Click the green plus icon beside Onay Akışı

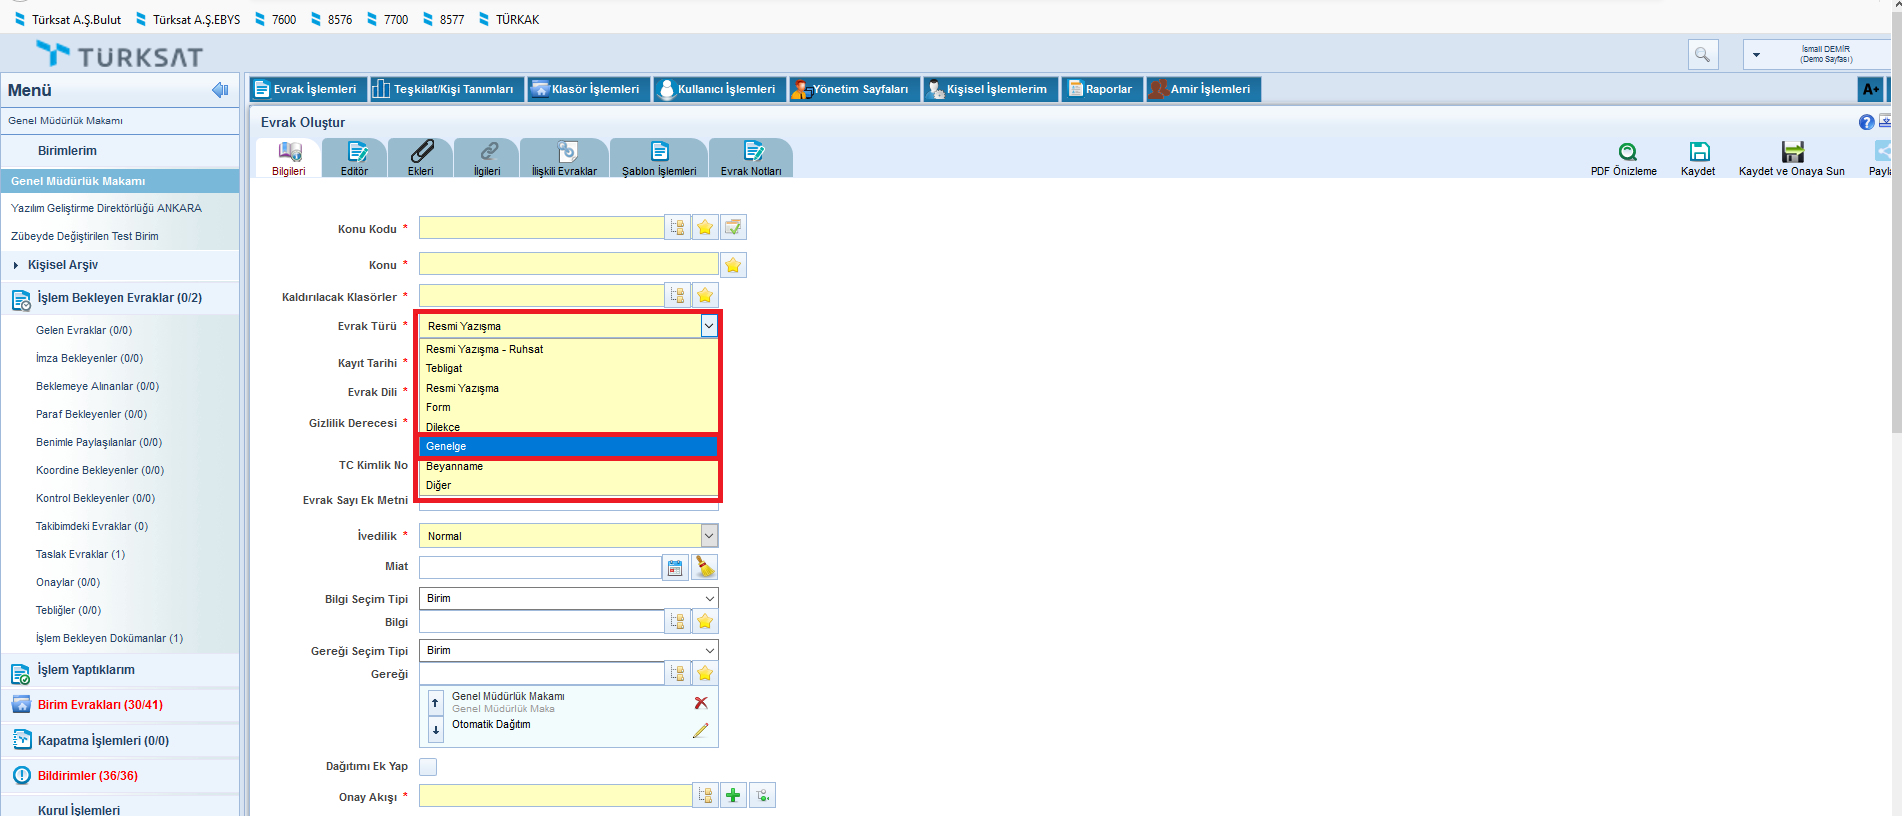tap(733, 795)
